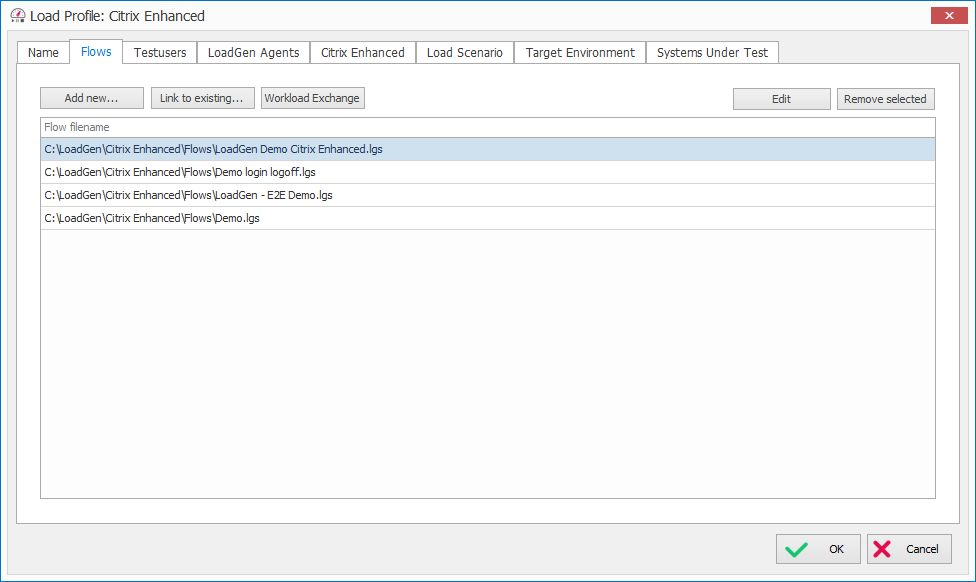Select LoadGen Demo Citrix Enhanced.lgs row
This screenshot has height=582, width=976.
[488, 149]
